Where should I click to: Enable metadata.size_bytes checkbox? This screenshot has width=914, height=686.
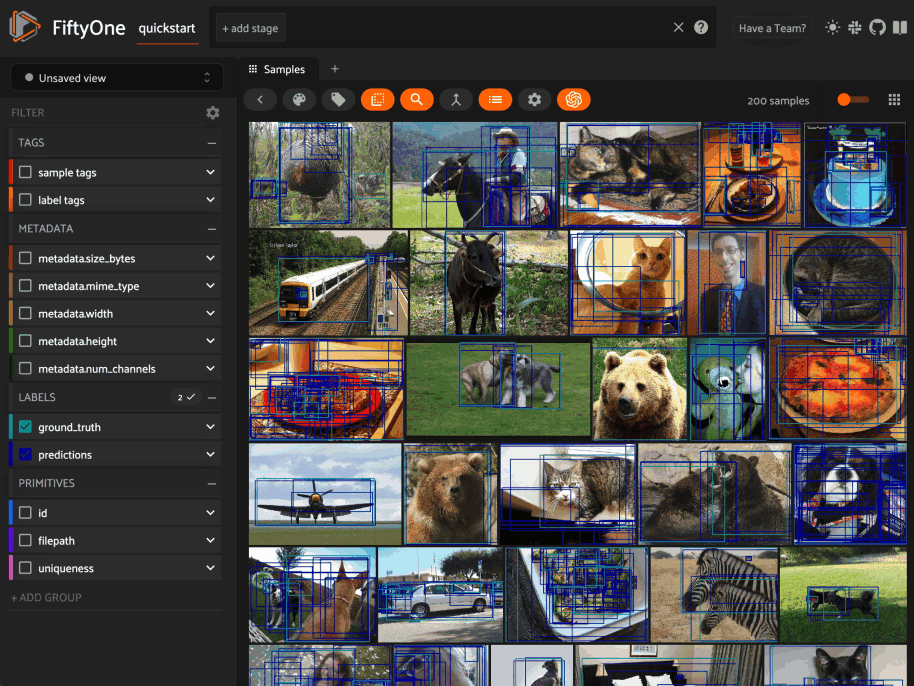click(25, 258)
